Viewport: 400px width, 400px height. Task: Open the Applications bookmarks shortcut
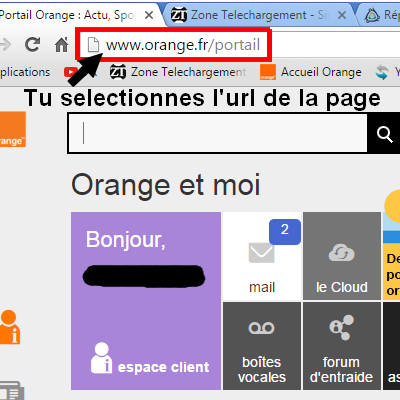25,72
